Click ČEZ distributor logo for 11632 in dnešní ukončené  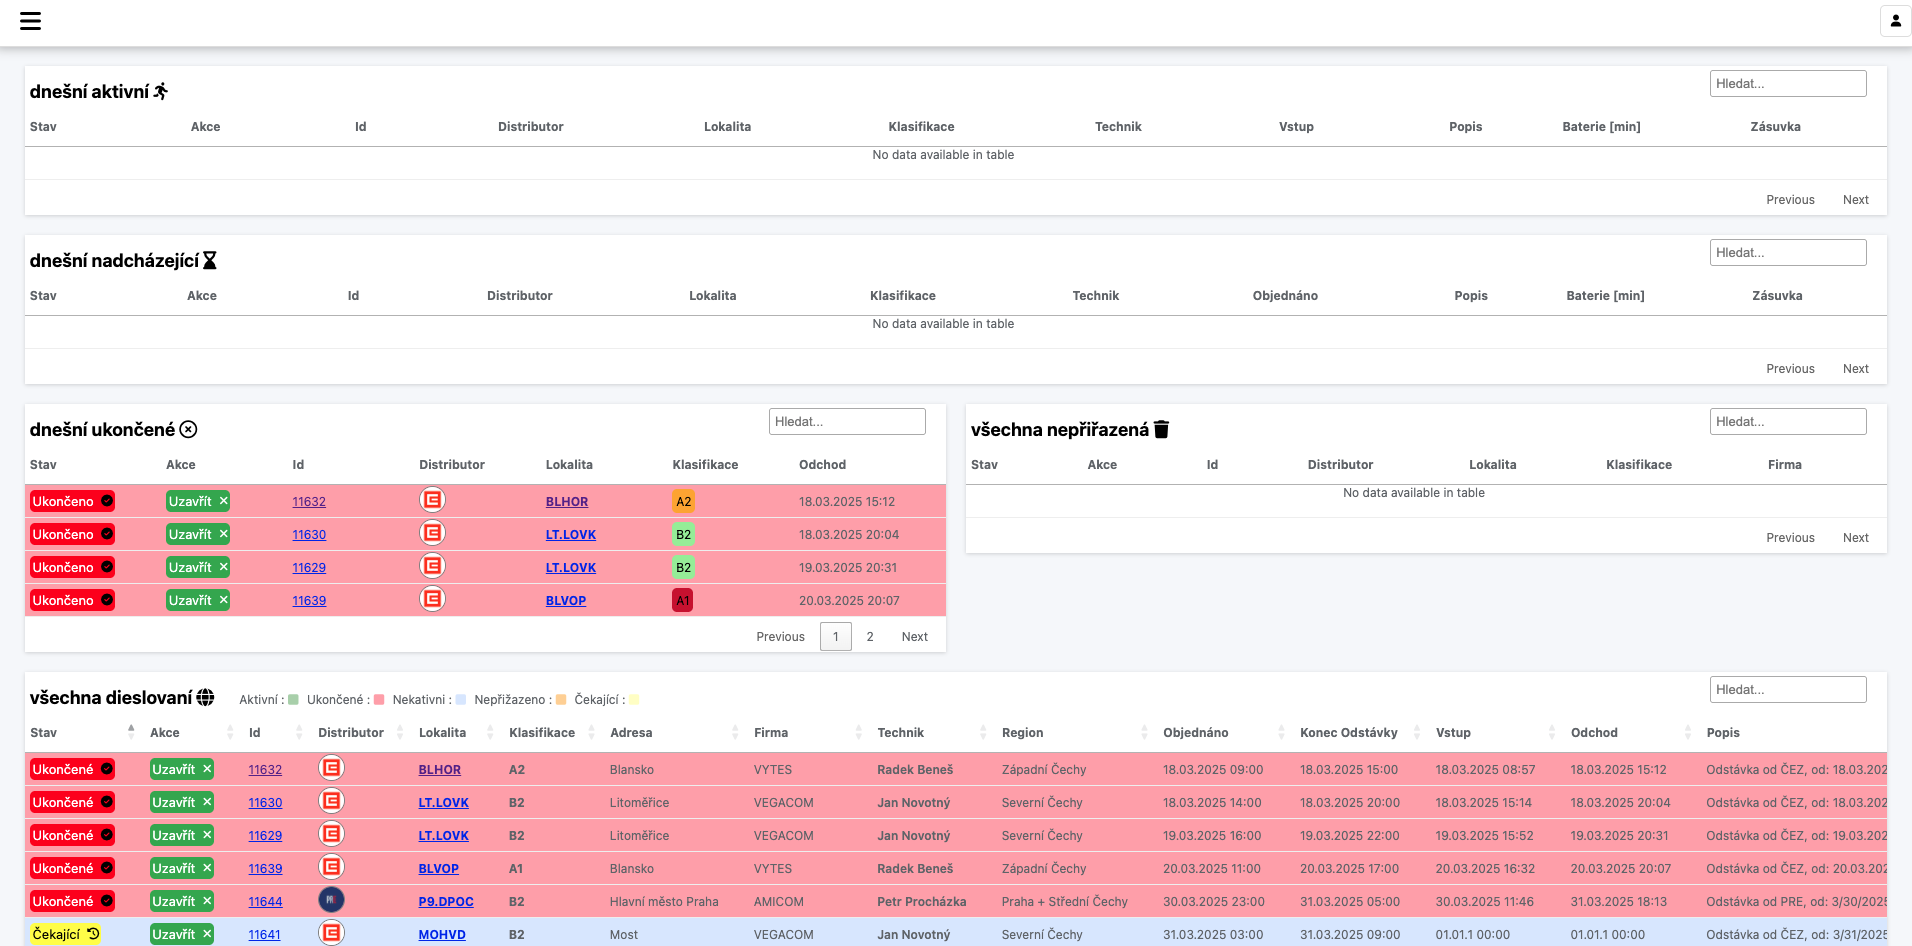click(432, 500)
